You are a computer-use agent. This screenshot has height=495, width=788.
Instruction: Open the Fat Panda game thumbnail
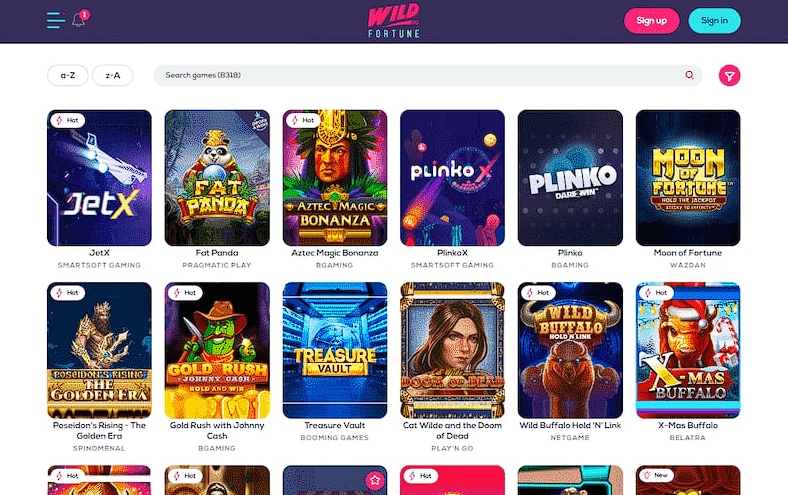217,178
